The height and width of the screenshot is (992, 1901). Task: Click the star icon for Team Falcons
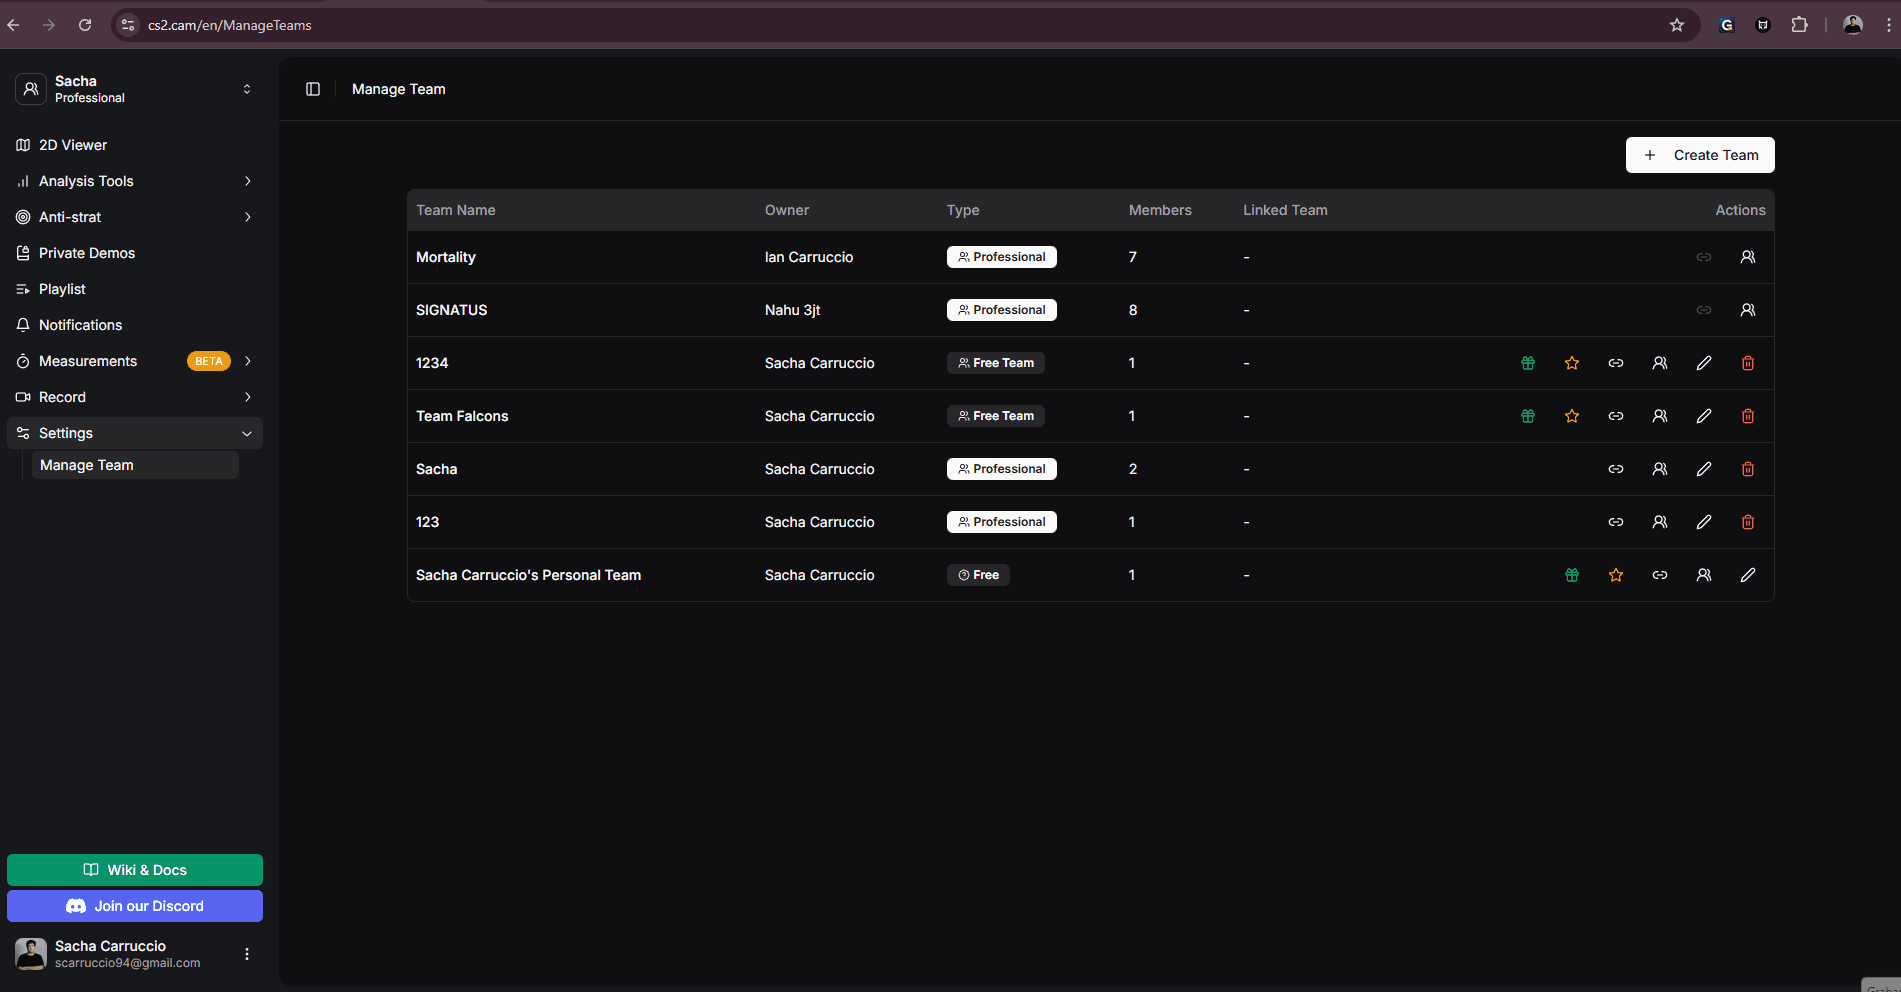pos(1571,416)
